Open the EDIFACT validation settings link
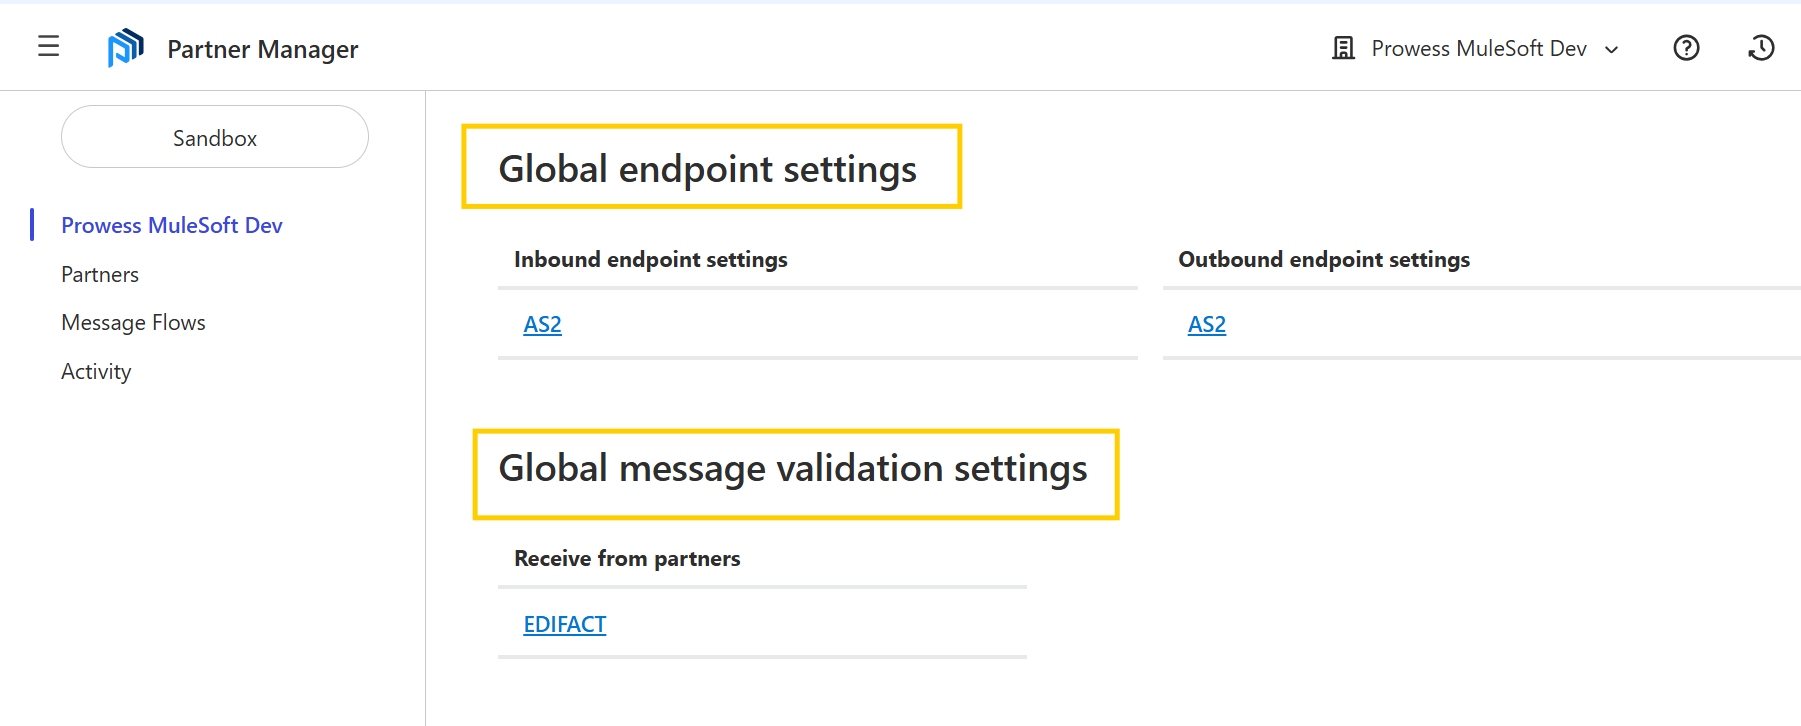Screen dimensions: 1801x726 point(564,624)
